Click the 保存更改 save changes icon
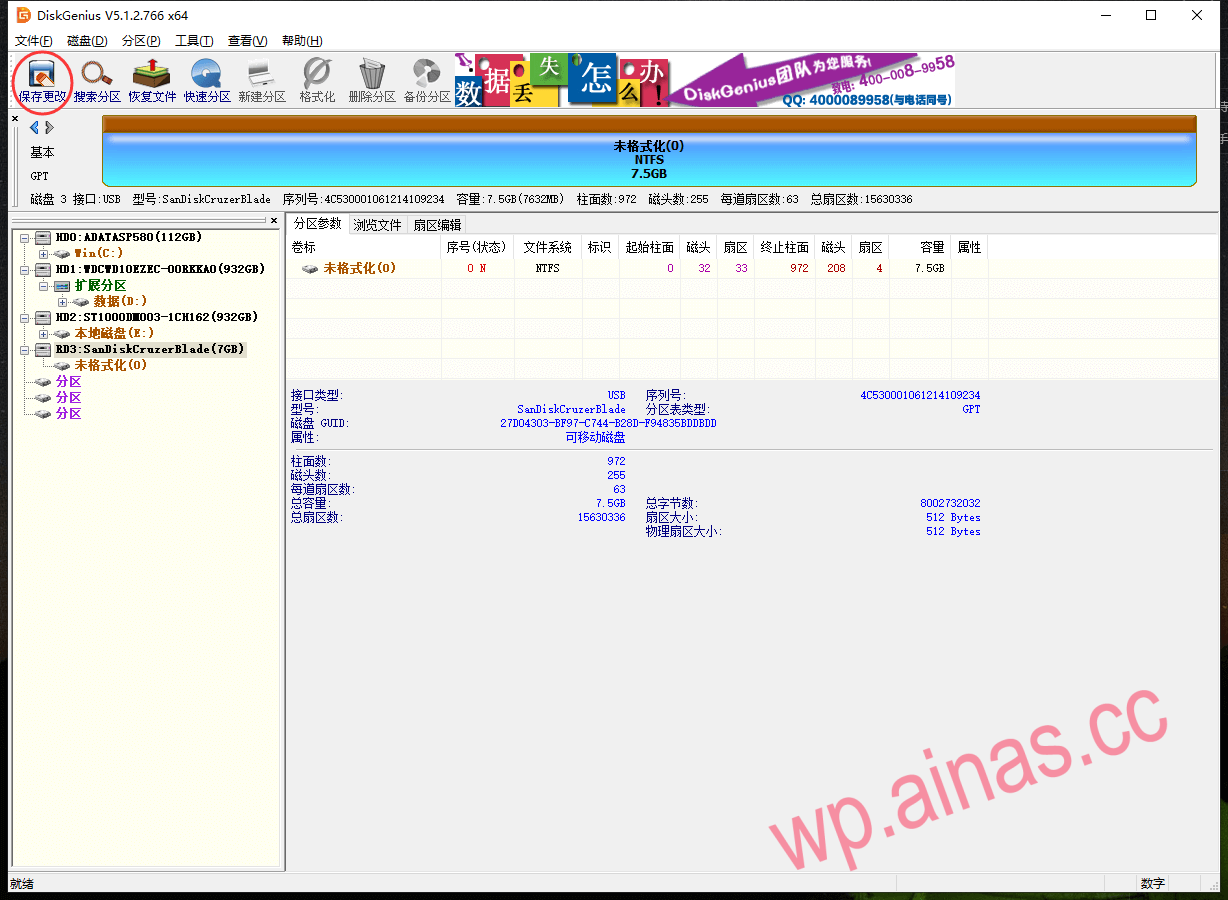Image resolution: width=1228 pixels, height=900 pixels. pos(42,81)
